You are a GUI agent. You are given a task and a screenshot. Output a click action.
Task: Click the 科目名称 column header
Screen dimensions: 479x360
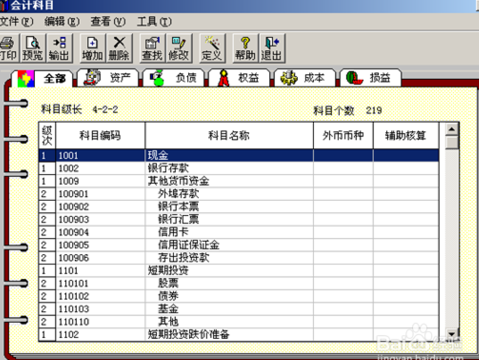pos(229,135)
